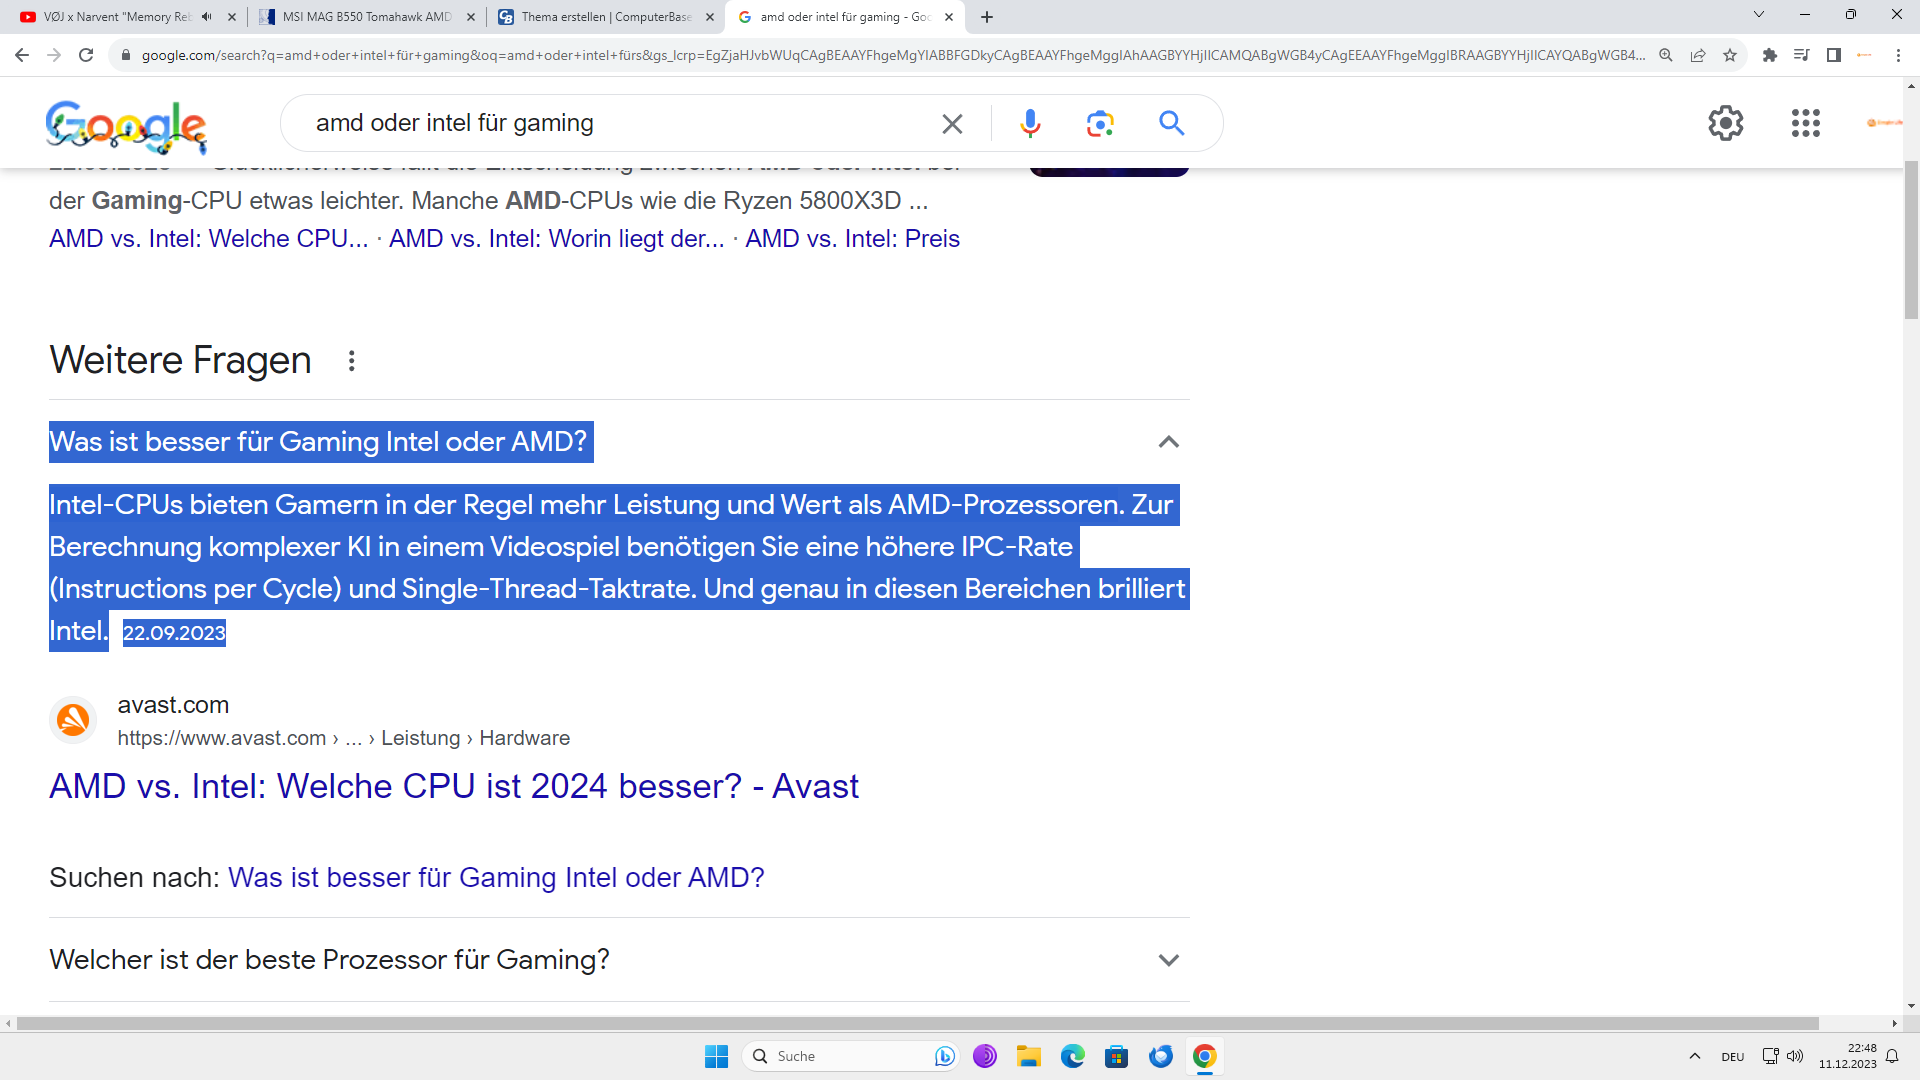Open Google settings gear

point(1725,123)
